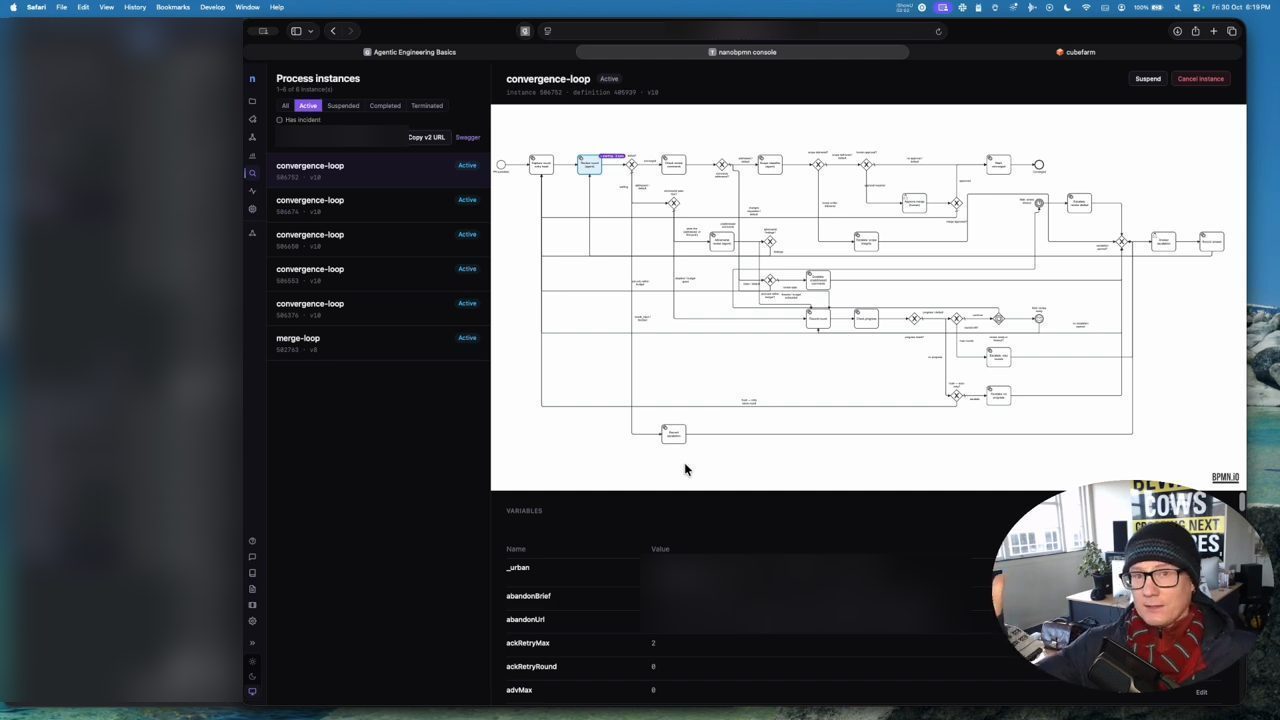
Task: Select the search icon in left sidebar
Action: pyautogui.click(x=252, y=173)
